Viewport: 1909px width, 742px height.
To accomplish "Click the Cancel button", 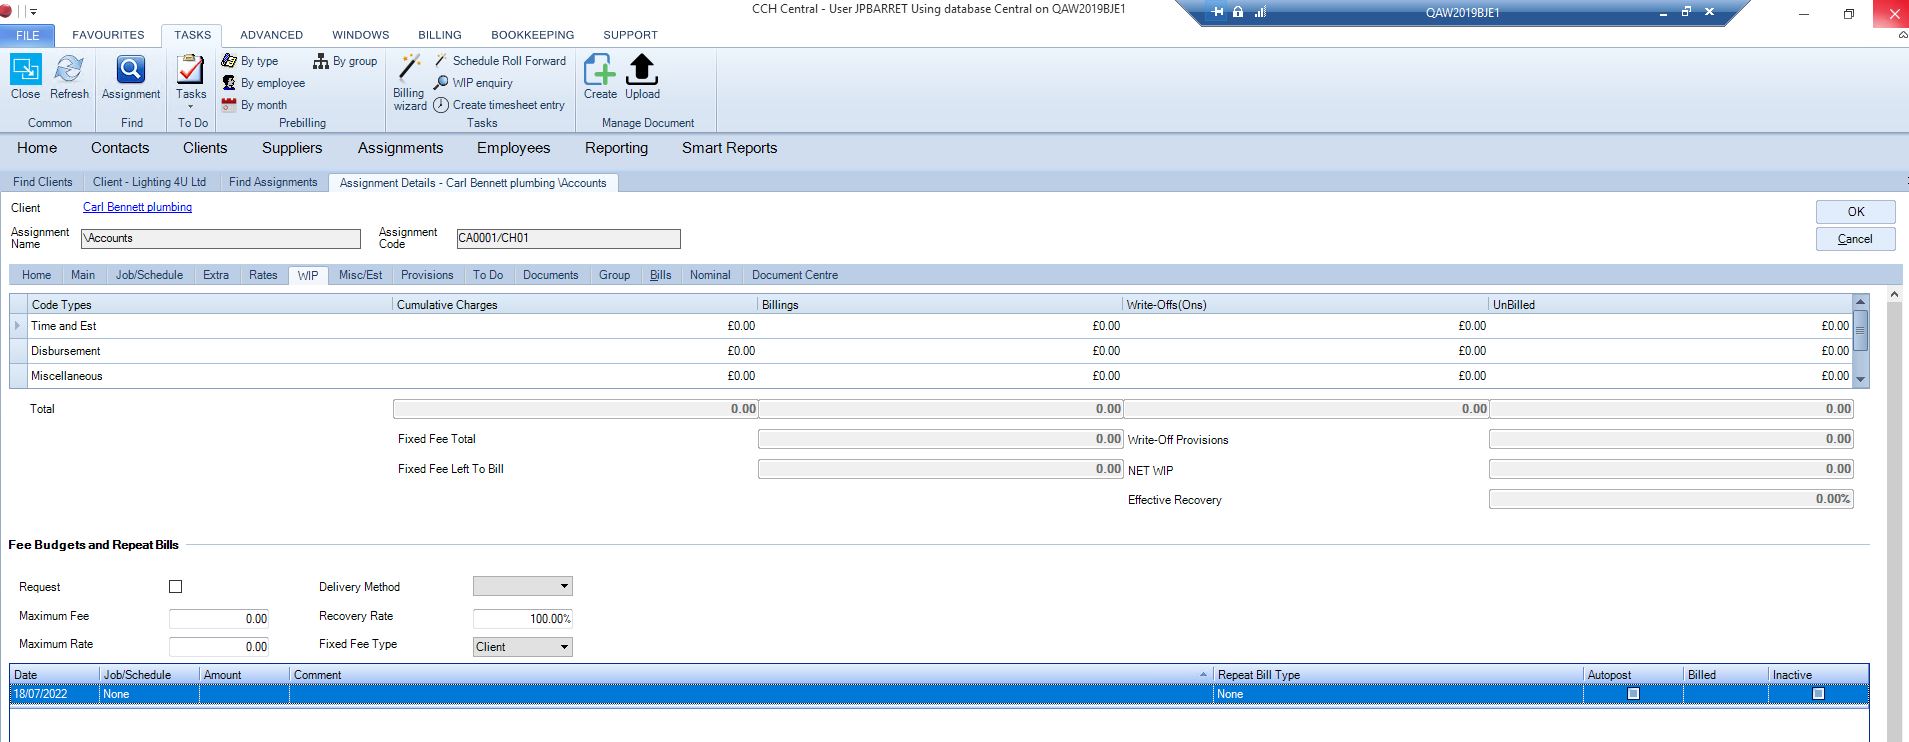I will (1856, 239).
